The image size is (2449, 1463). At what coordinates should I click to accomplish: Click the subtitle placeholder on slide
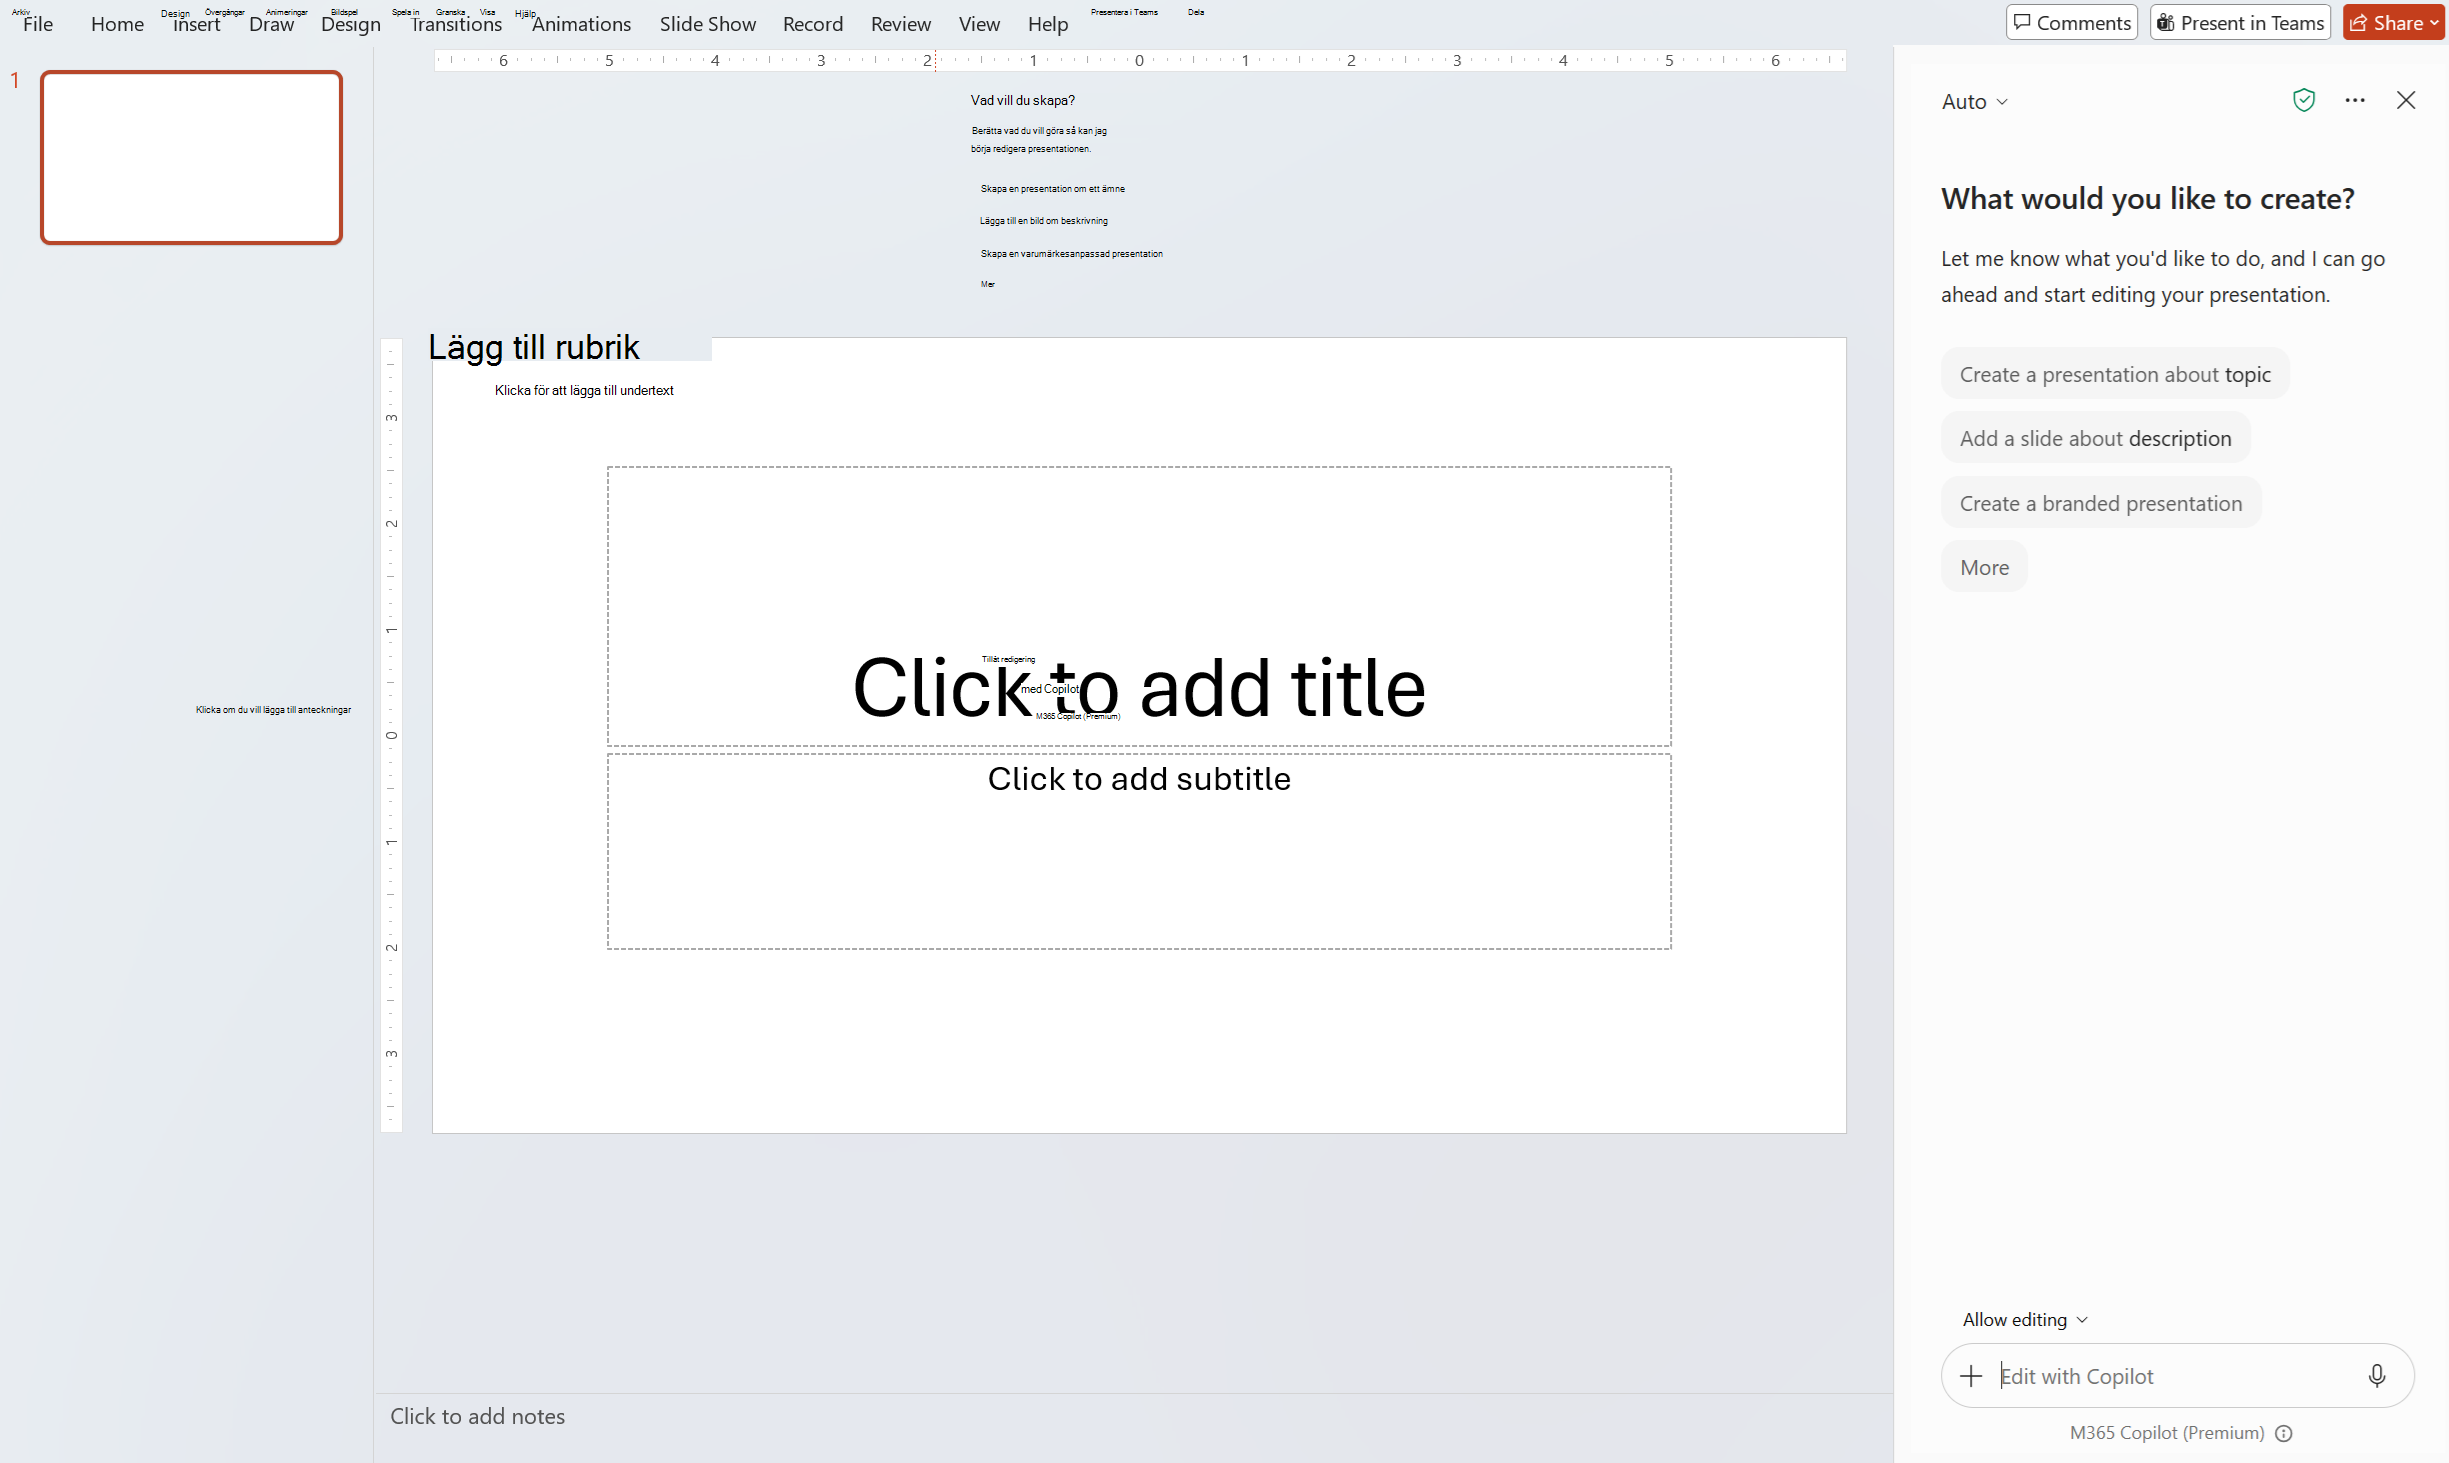click(1139, 851)
